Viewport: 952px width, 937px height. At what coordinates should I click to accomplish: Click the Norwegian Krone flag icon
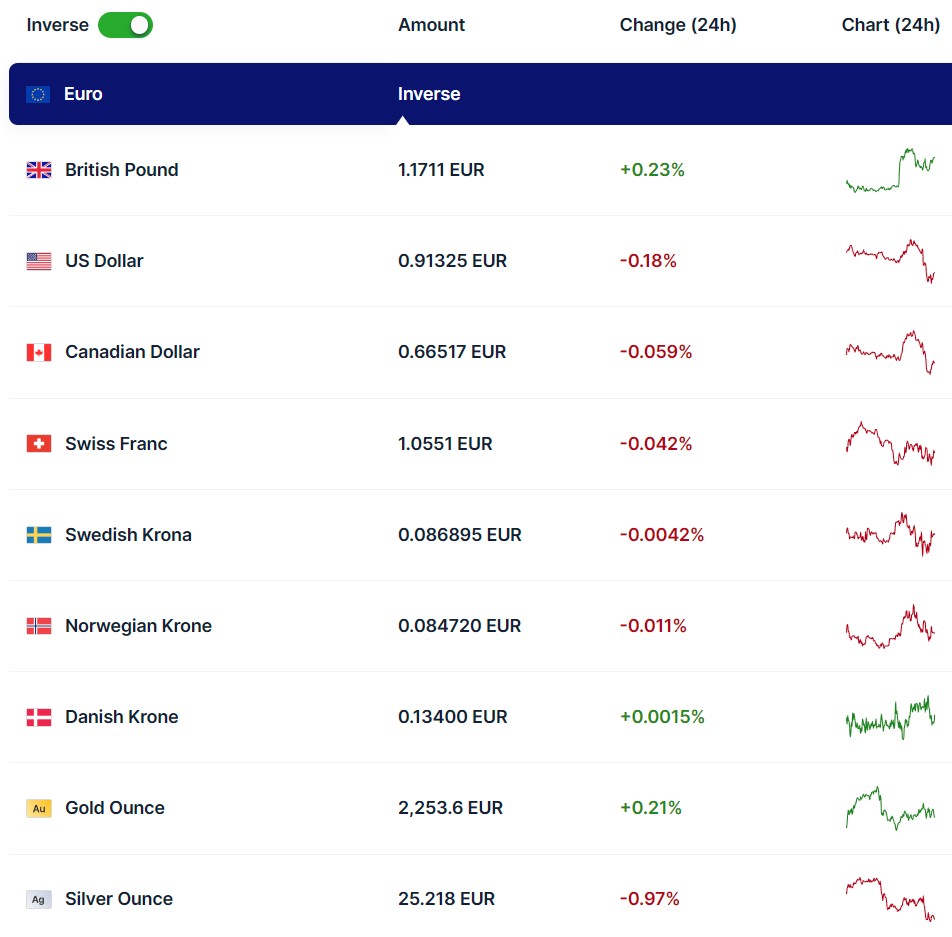tap(38, 626)
